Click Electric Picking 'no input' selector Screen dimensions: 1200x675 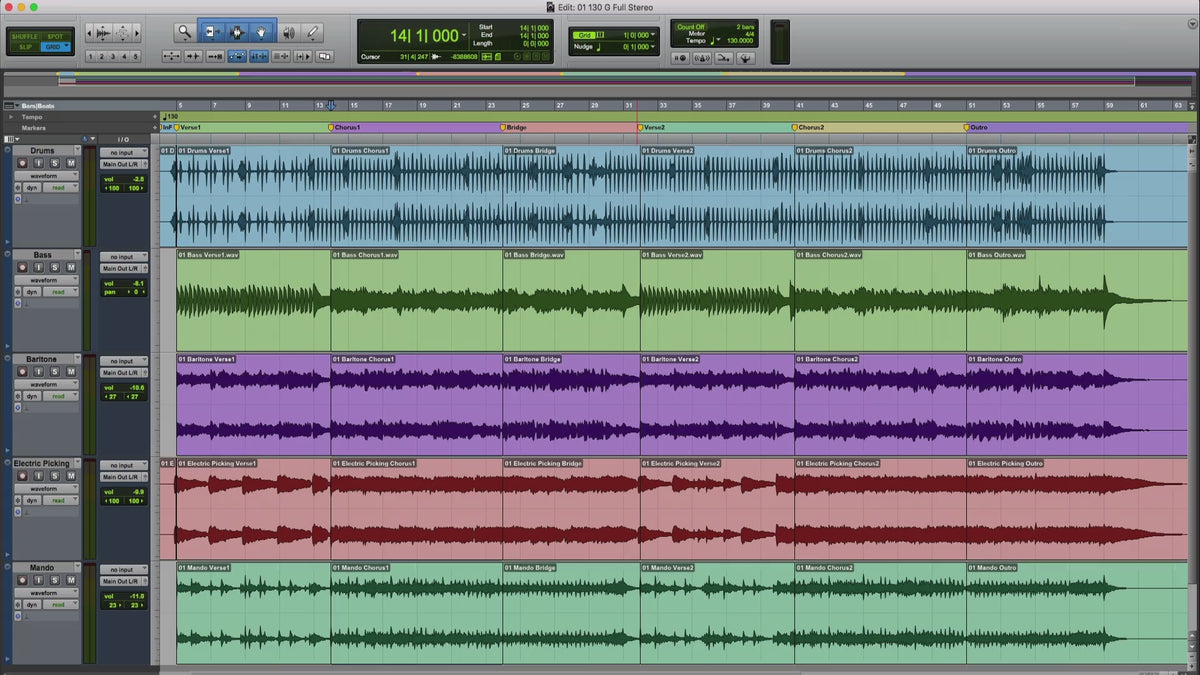[x=123, y=465]
